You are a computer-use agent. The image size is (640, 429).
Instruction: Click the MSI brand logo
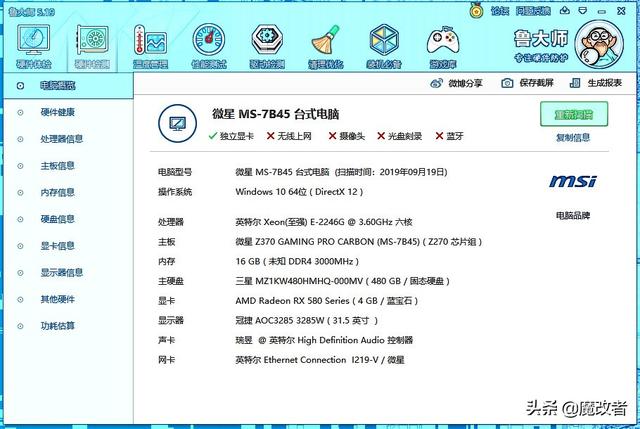573,181
